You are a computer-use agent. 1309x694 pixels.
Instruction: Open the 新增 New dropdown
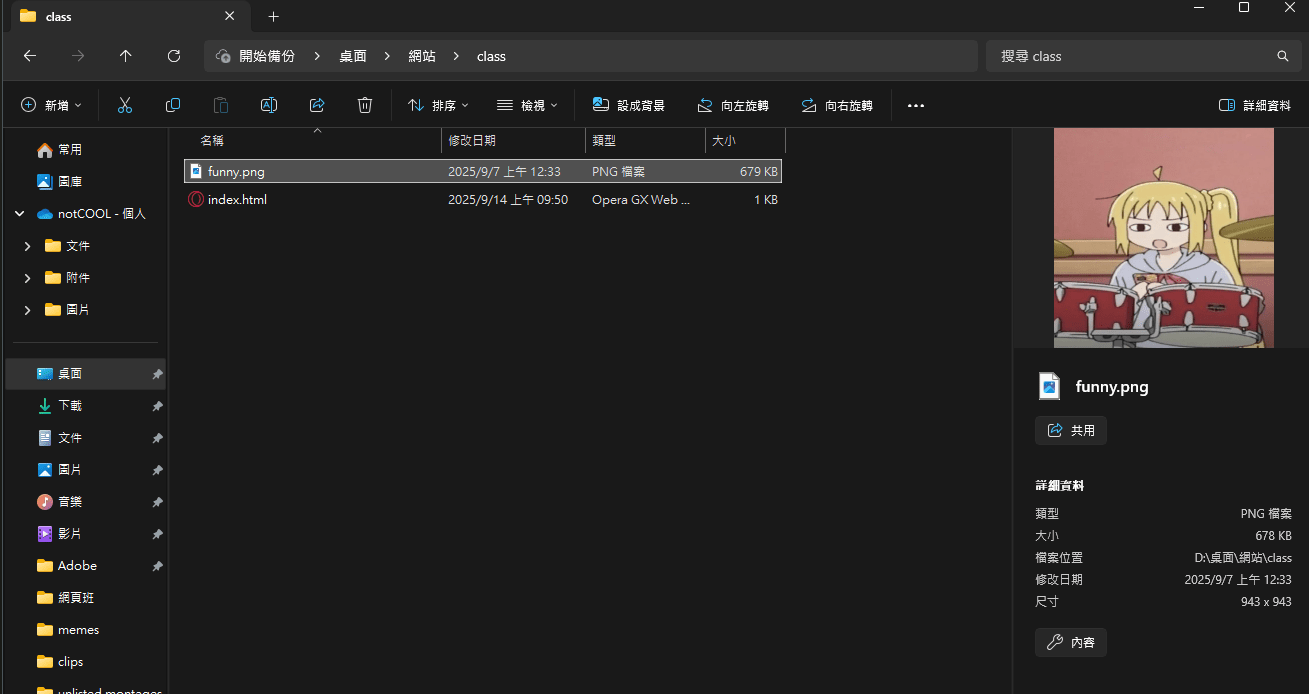pyautogui.click(x=52, y=105)
